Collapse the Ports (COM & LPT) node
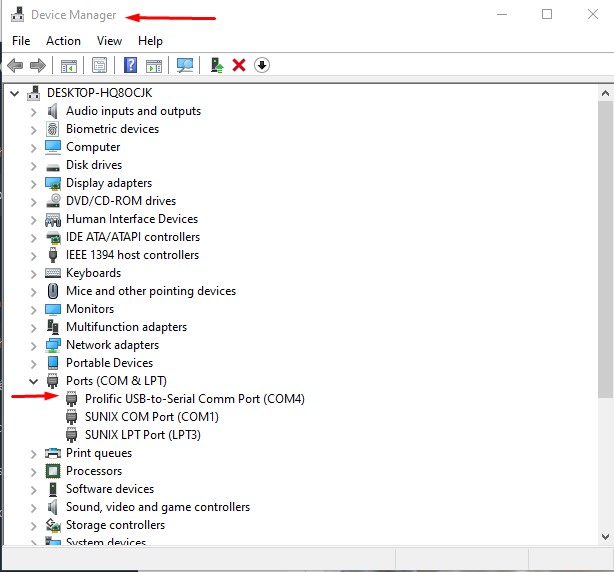Viewport: 614px width, 572px height. tap(33, 381)
